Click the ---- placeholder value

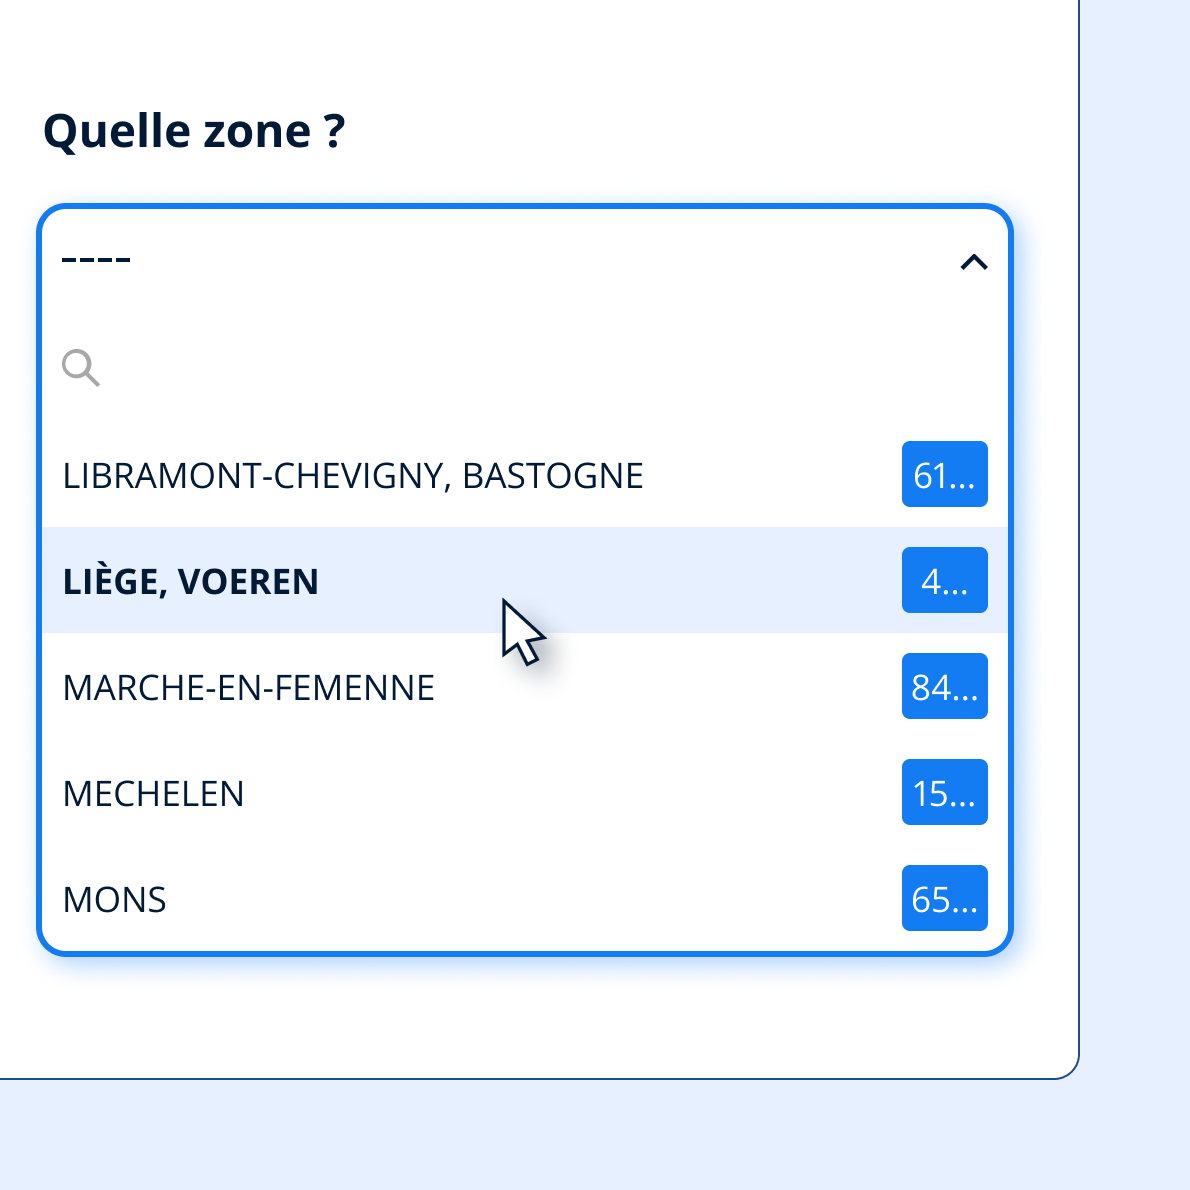[x=96, y=261]
